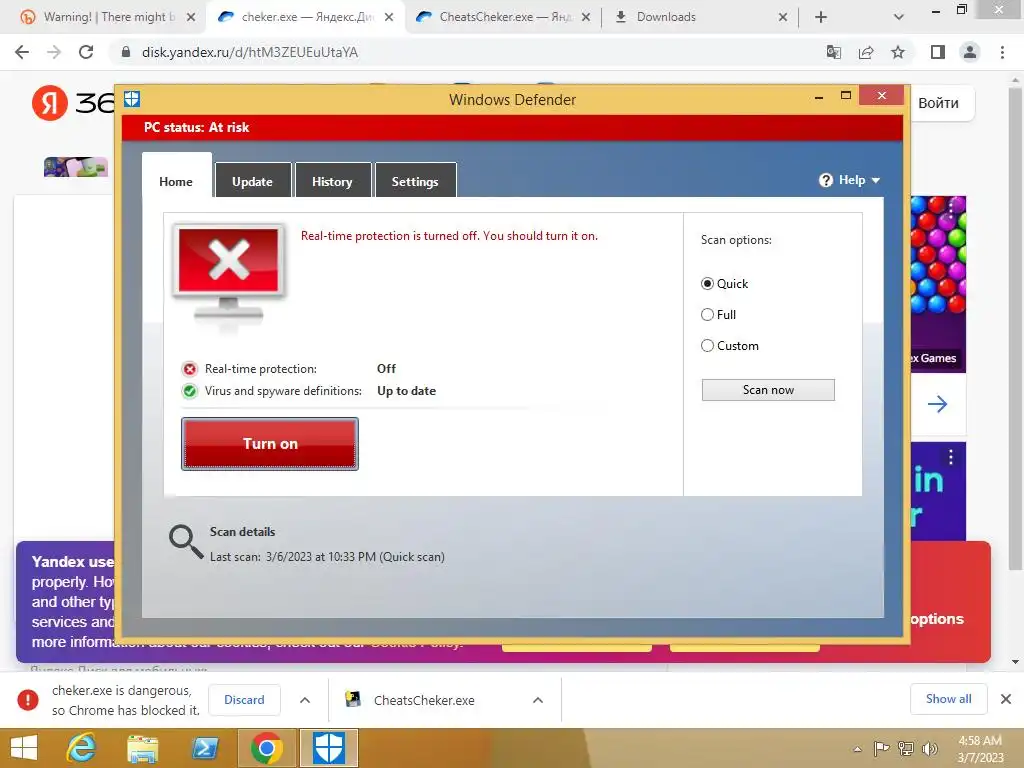1024x768 pixels.
Task: Click the Scan now button
Action: pyautogui.click(x=768, y=390)
